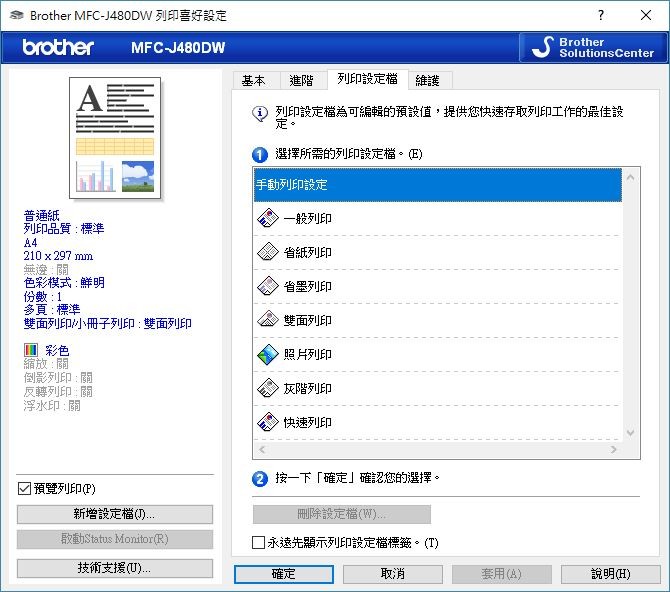This screenshot has height=592, width=670.
Task: Click the 省紙列印 profile icon
Action: [x=268, y=252]
